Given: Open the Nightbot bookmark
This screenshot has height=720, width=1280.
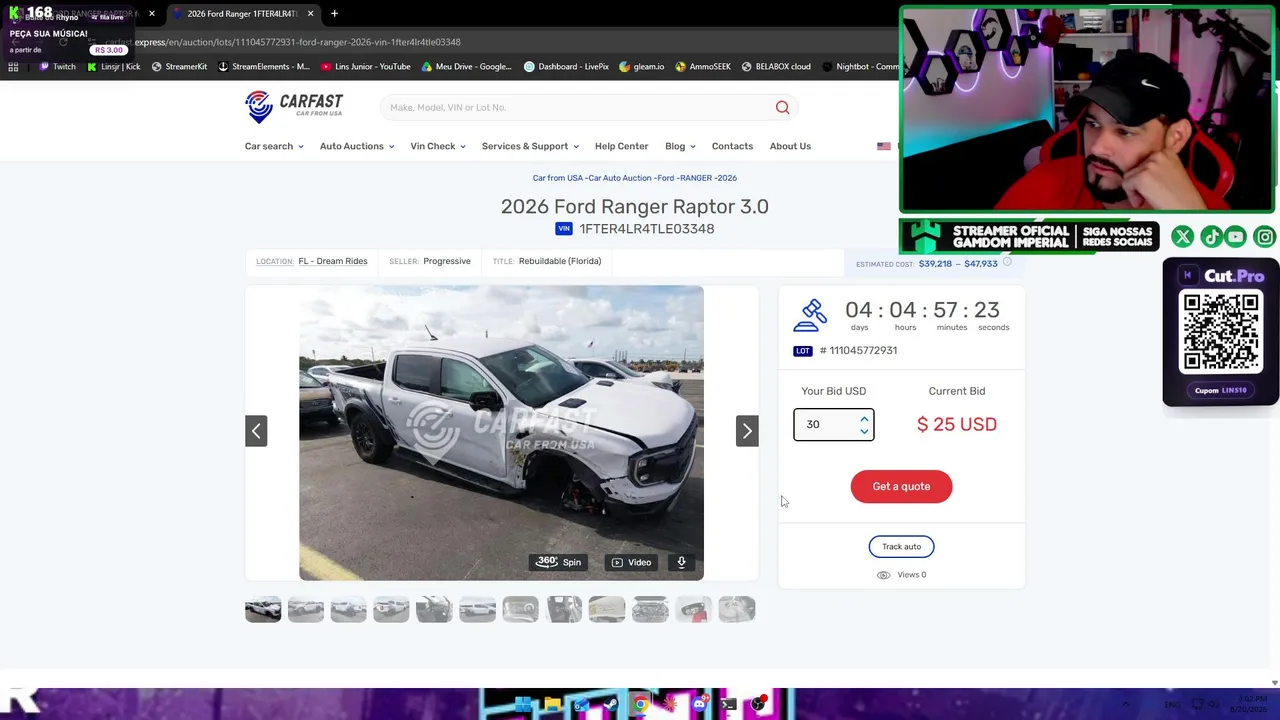Looking at the screenshot, I should pos(861,67).
